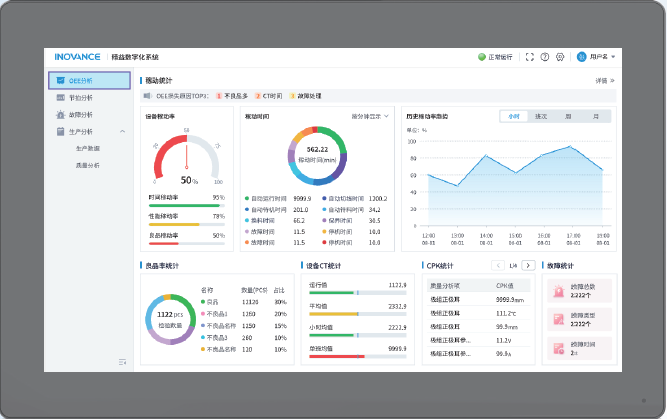This screenshot has width=667, height=419.
Task: Click the green 正常运行 status indicator
Action: click(482, 57)
